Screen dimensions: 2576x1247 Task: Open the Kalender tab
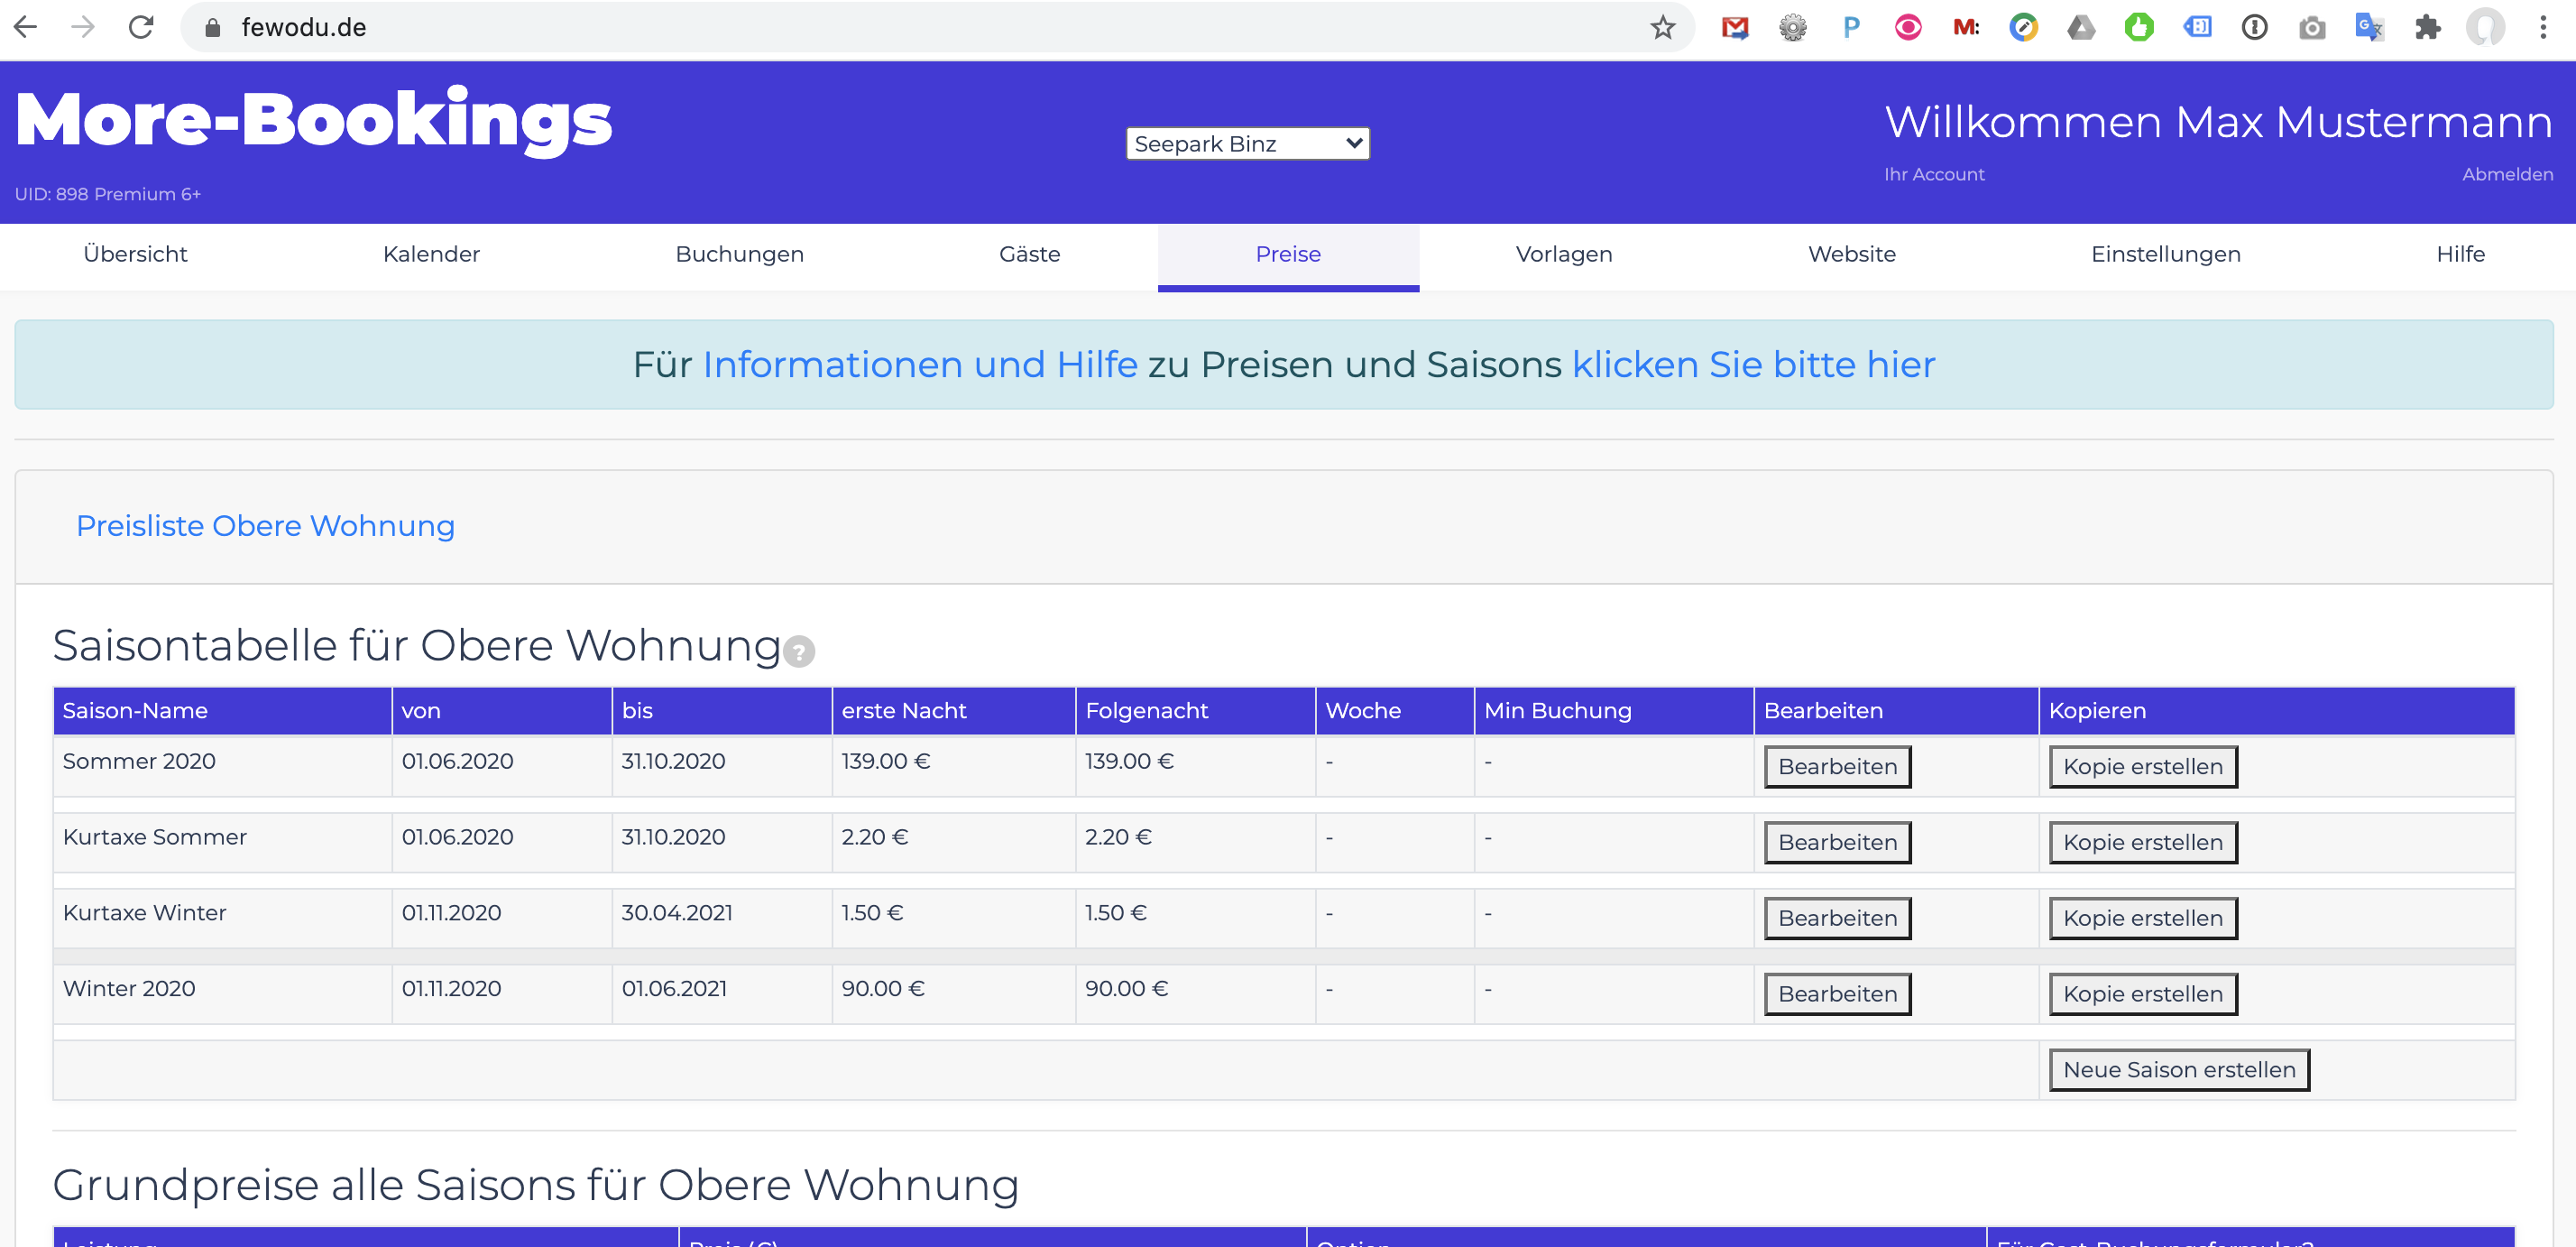click(431, 254)
